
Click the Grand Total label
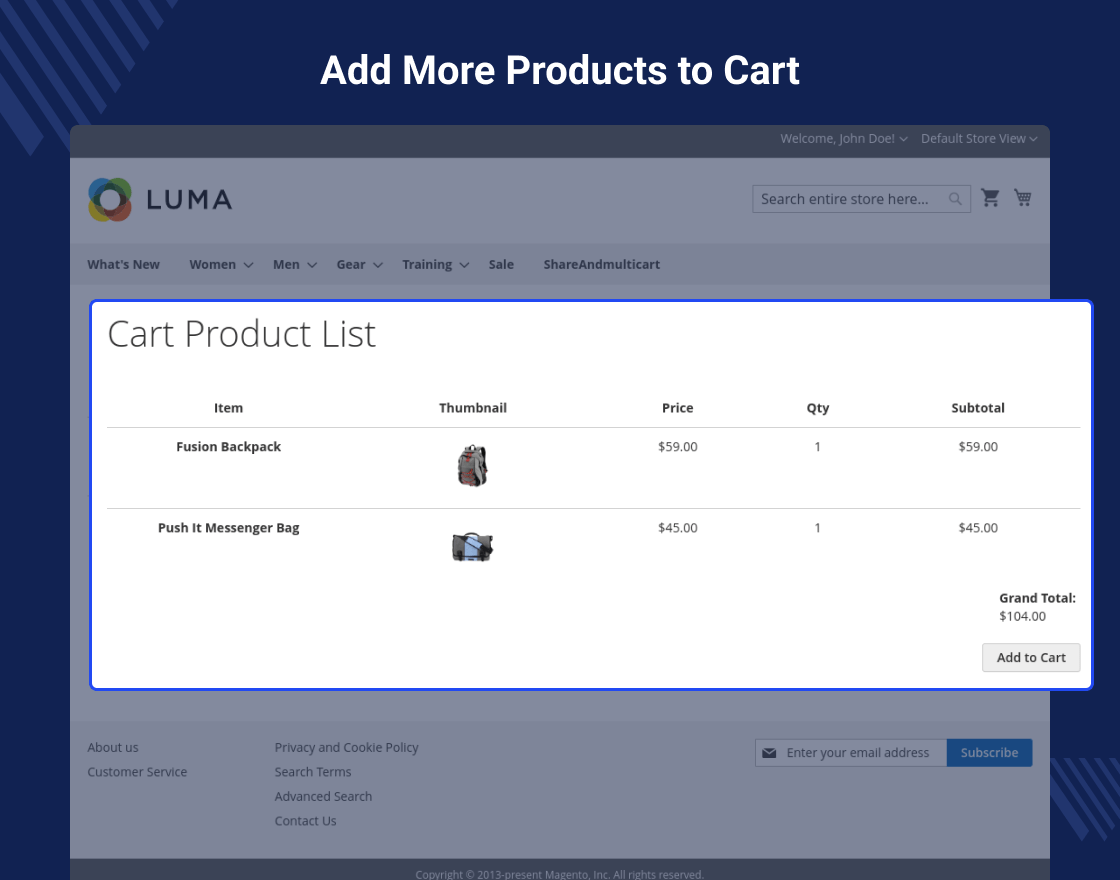point(1037,598)
